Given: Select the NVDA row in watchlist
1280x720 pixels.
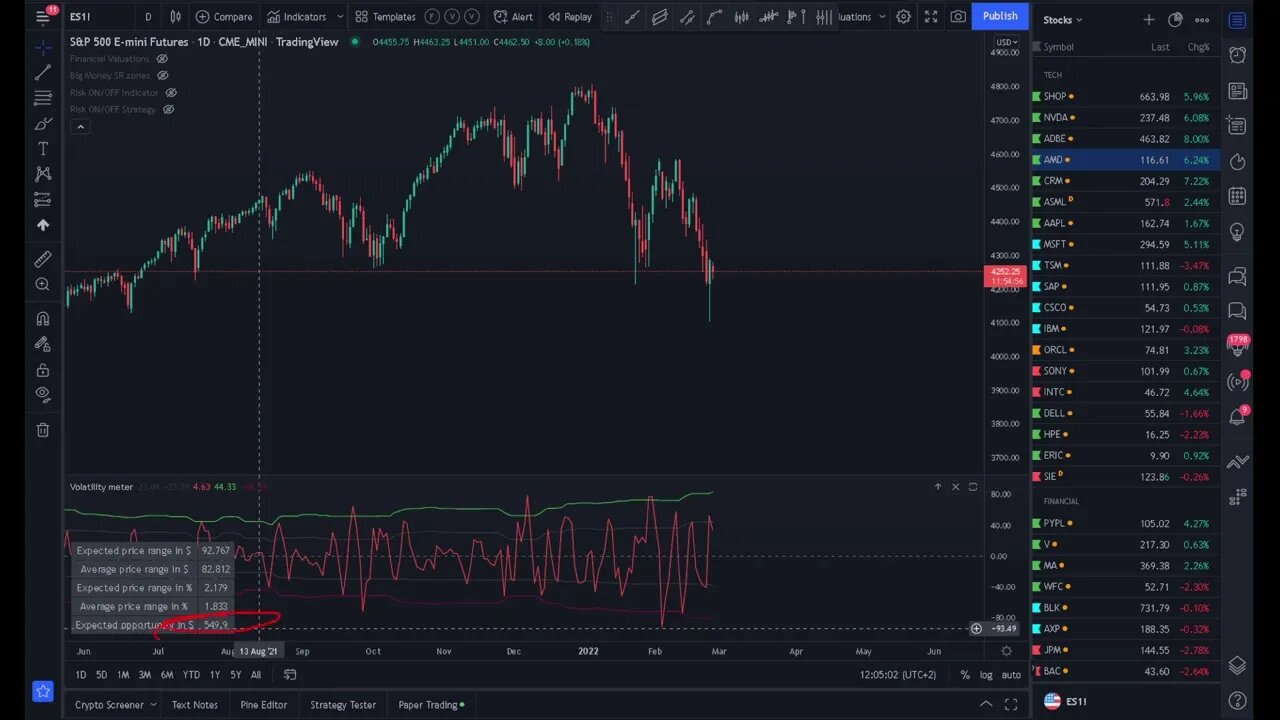Looking at the screenshot, I should [1125, 117].
